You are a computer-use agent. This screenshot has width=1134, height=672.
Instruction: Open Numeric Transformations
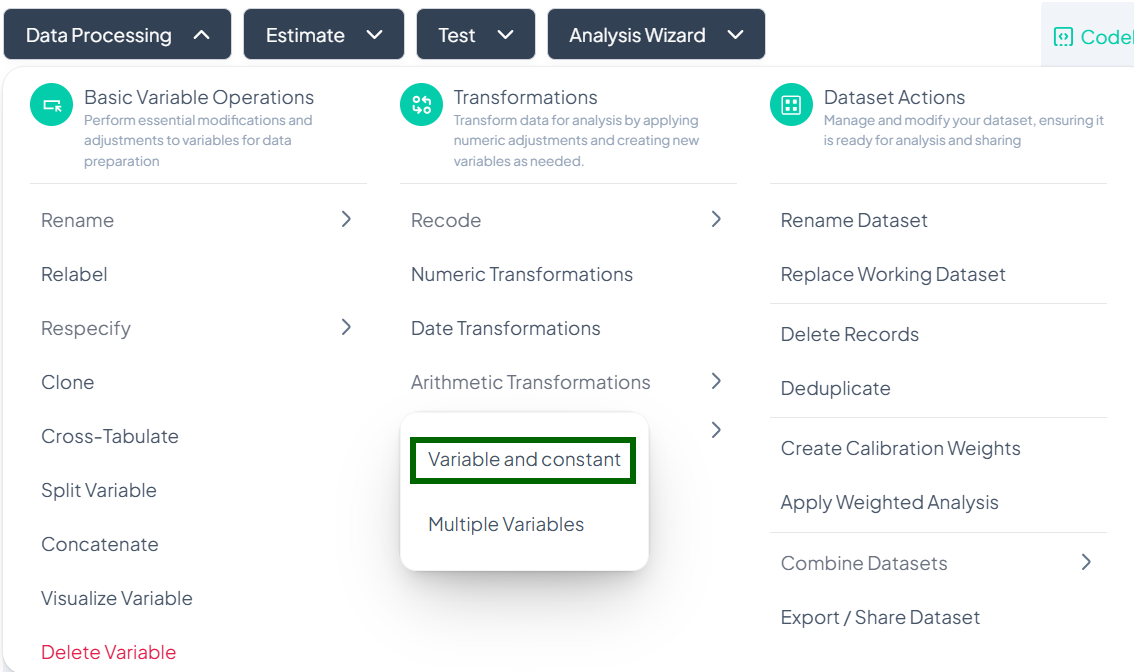[x=522, y=274]
